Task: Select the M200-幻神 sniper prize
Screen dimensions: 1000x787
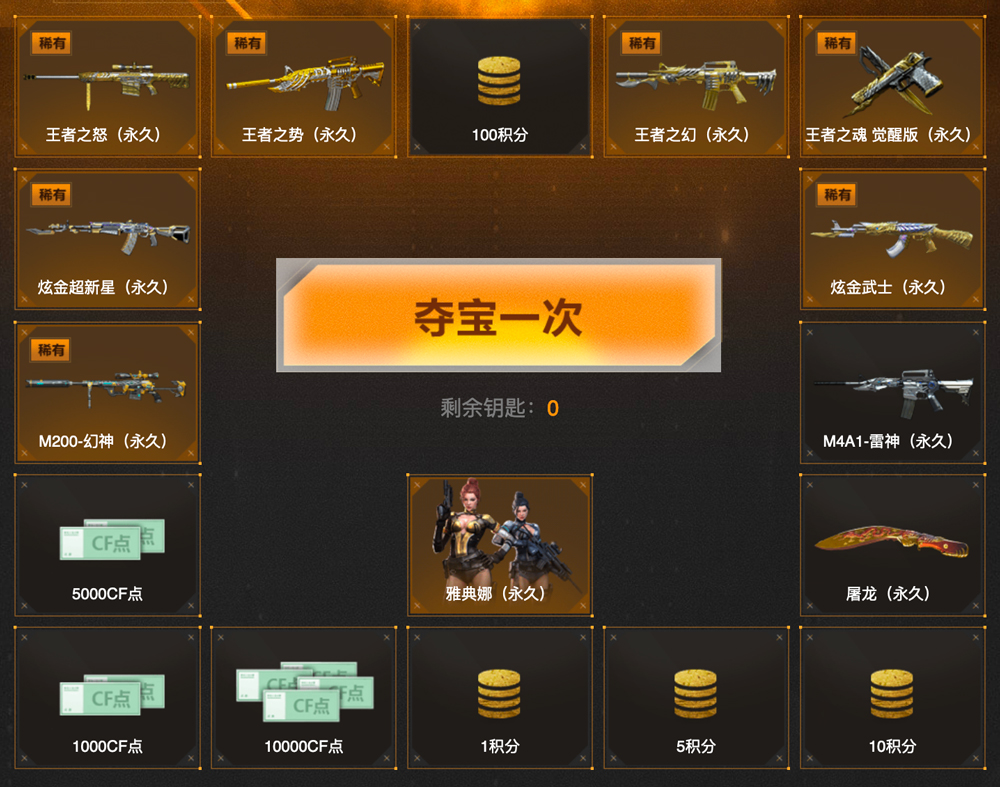Action: (108, 393)
